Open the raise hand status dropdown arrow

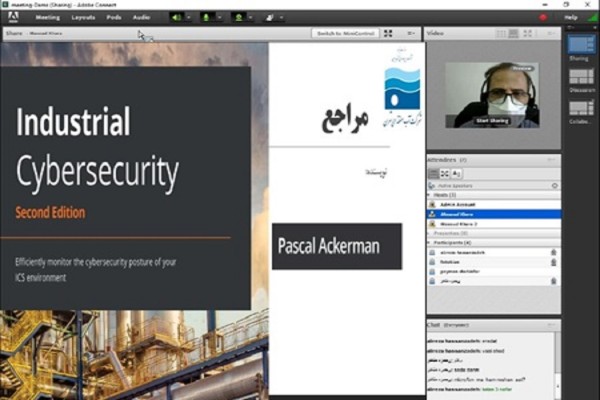(x=282, y=17)
